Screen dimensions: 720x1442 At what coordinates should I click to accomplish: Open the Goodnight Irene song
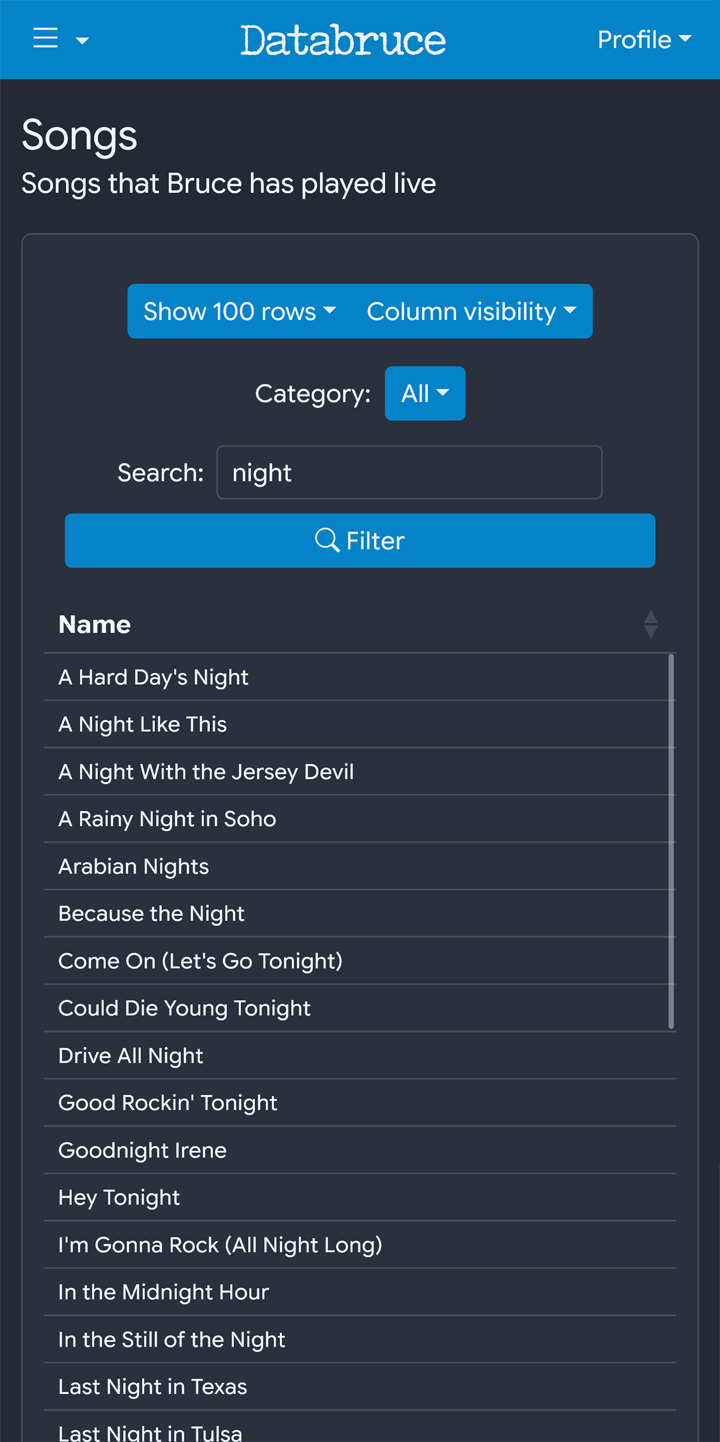[x=143, y=1150]
